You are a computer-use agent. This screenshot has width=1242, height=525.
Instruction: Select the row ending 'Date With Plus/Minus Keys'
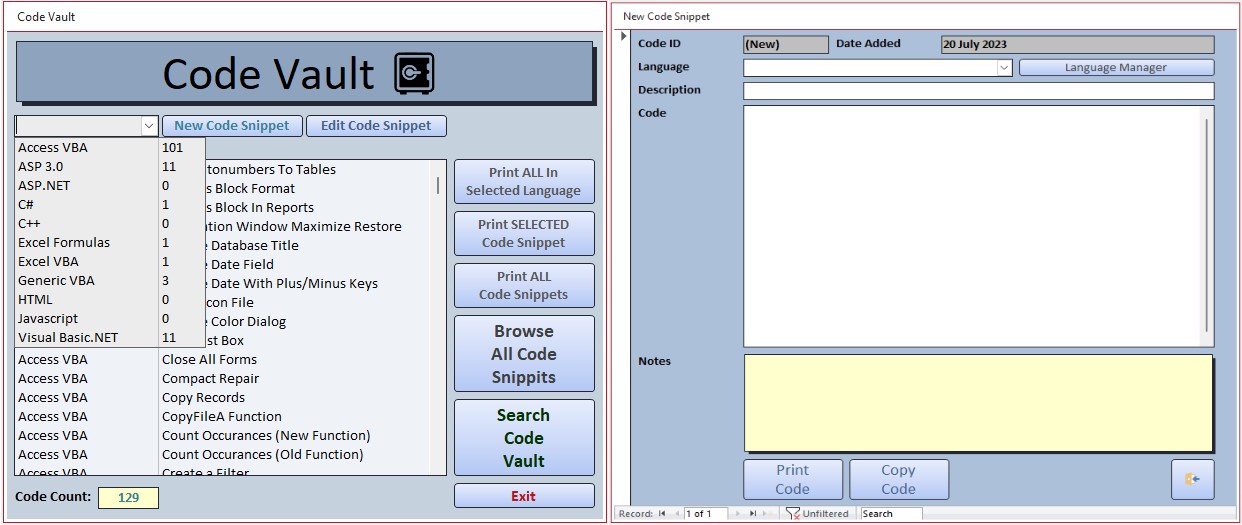[x=318, y=283]
